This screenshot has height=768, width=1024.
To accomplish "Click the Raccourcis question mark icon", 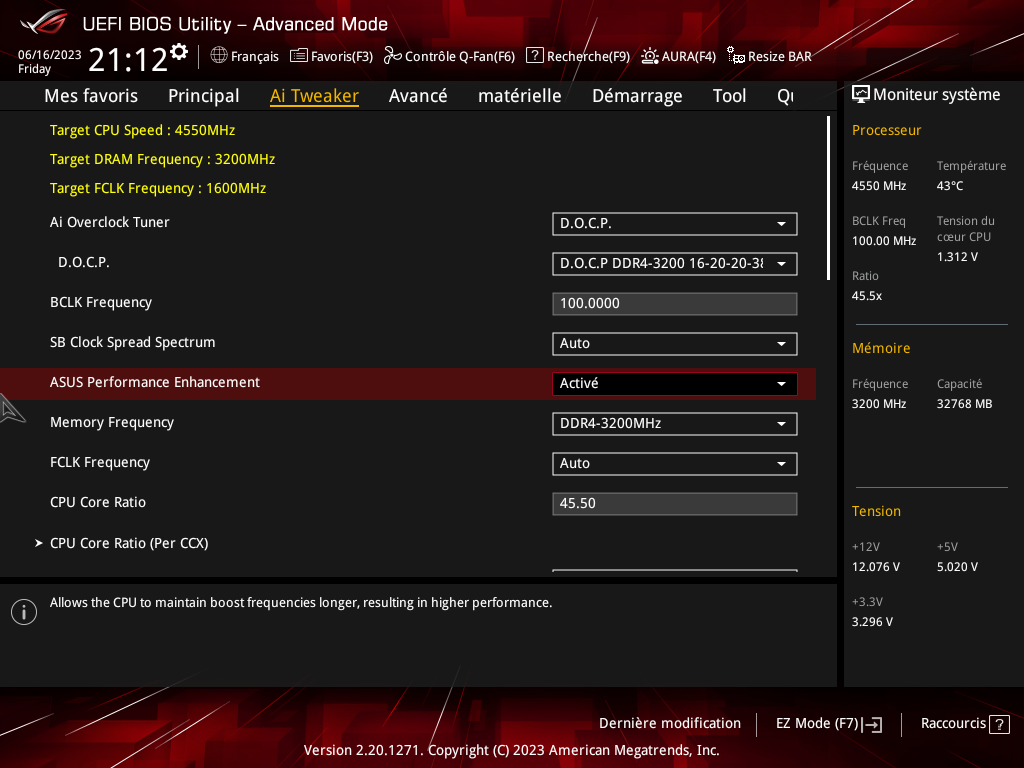I will click(x=999, y=724).
